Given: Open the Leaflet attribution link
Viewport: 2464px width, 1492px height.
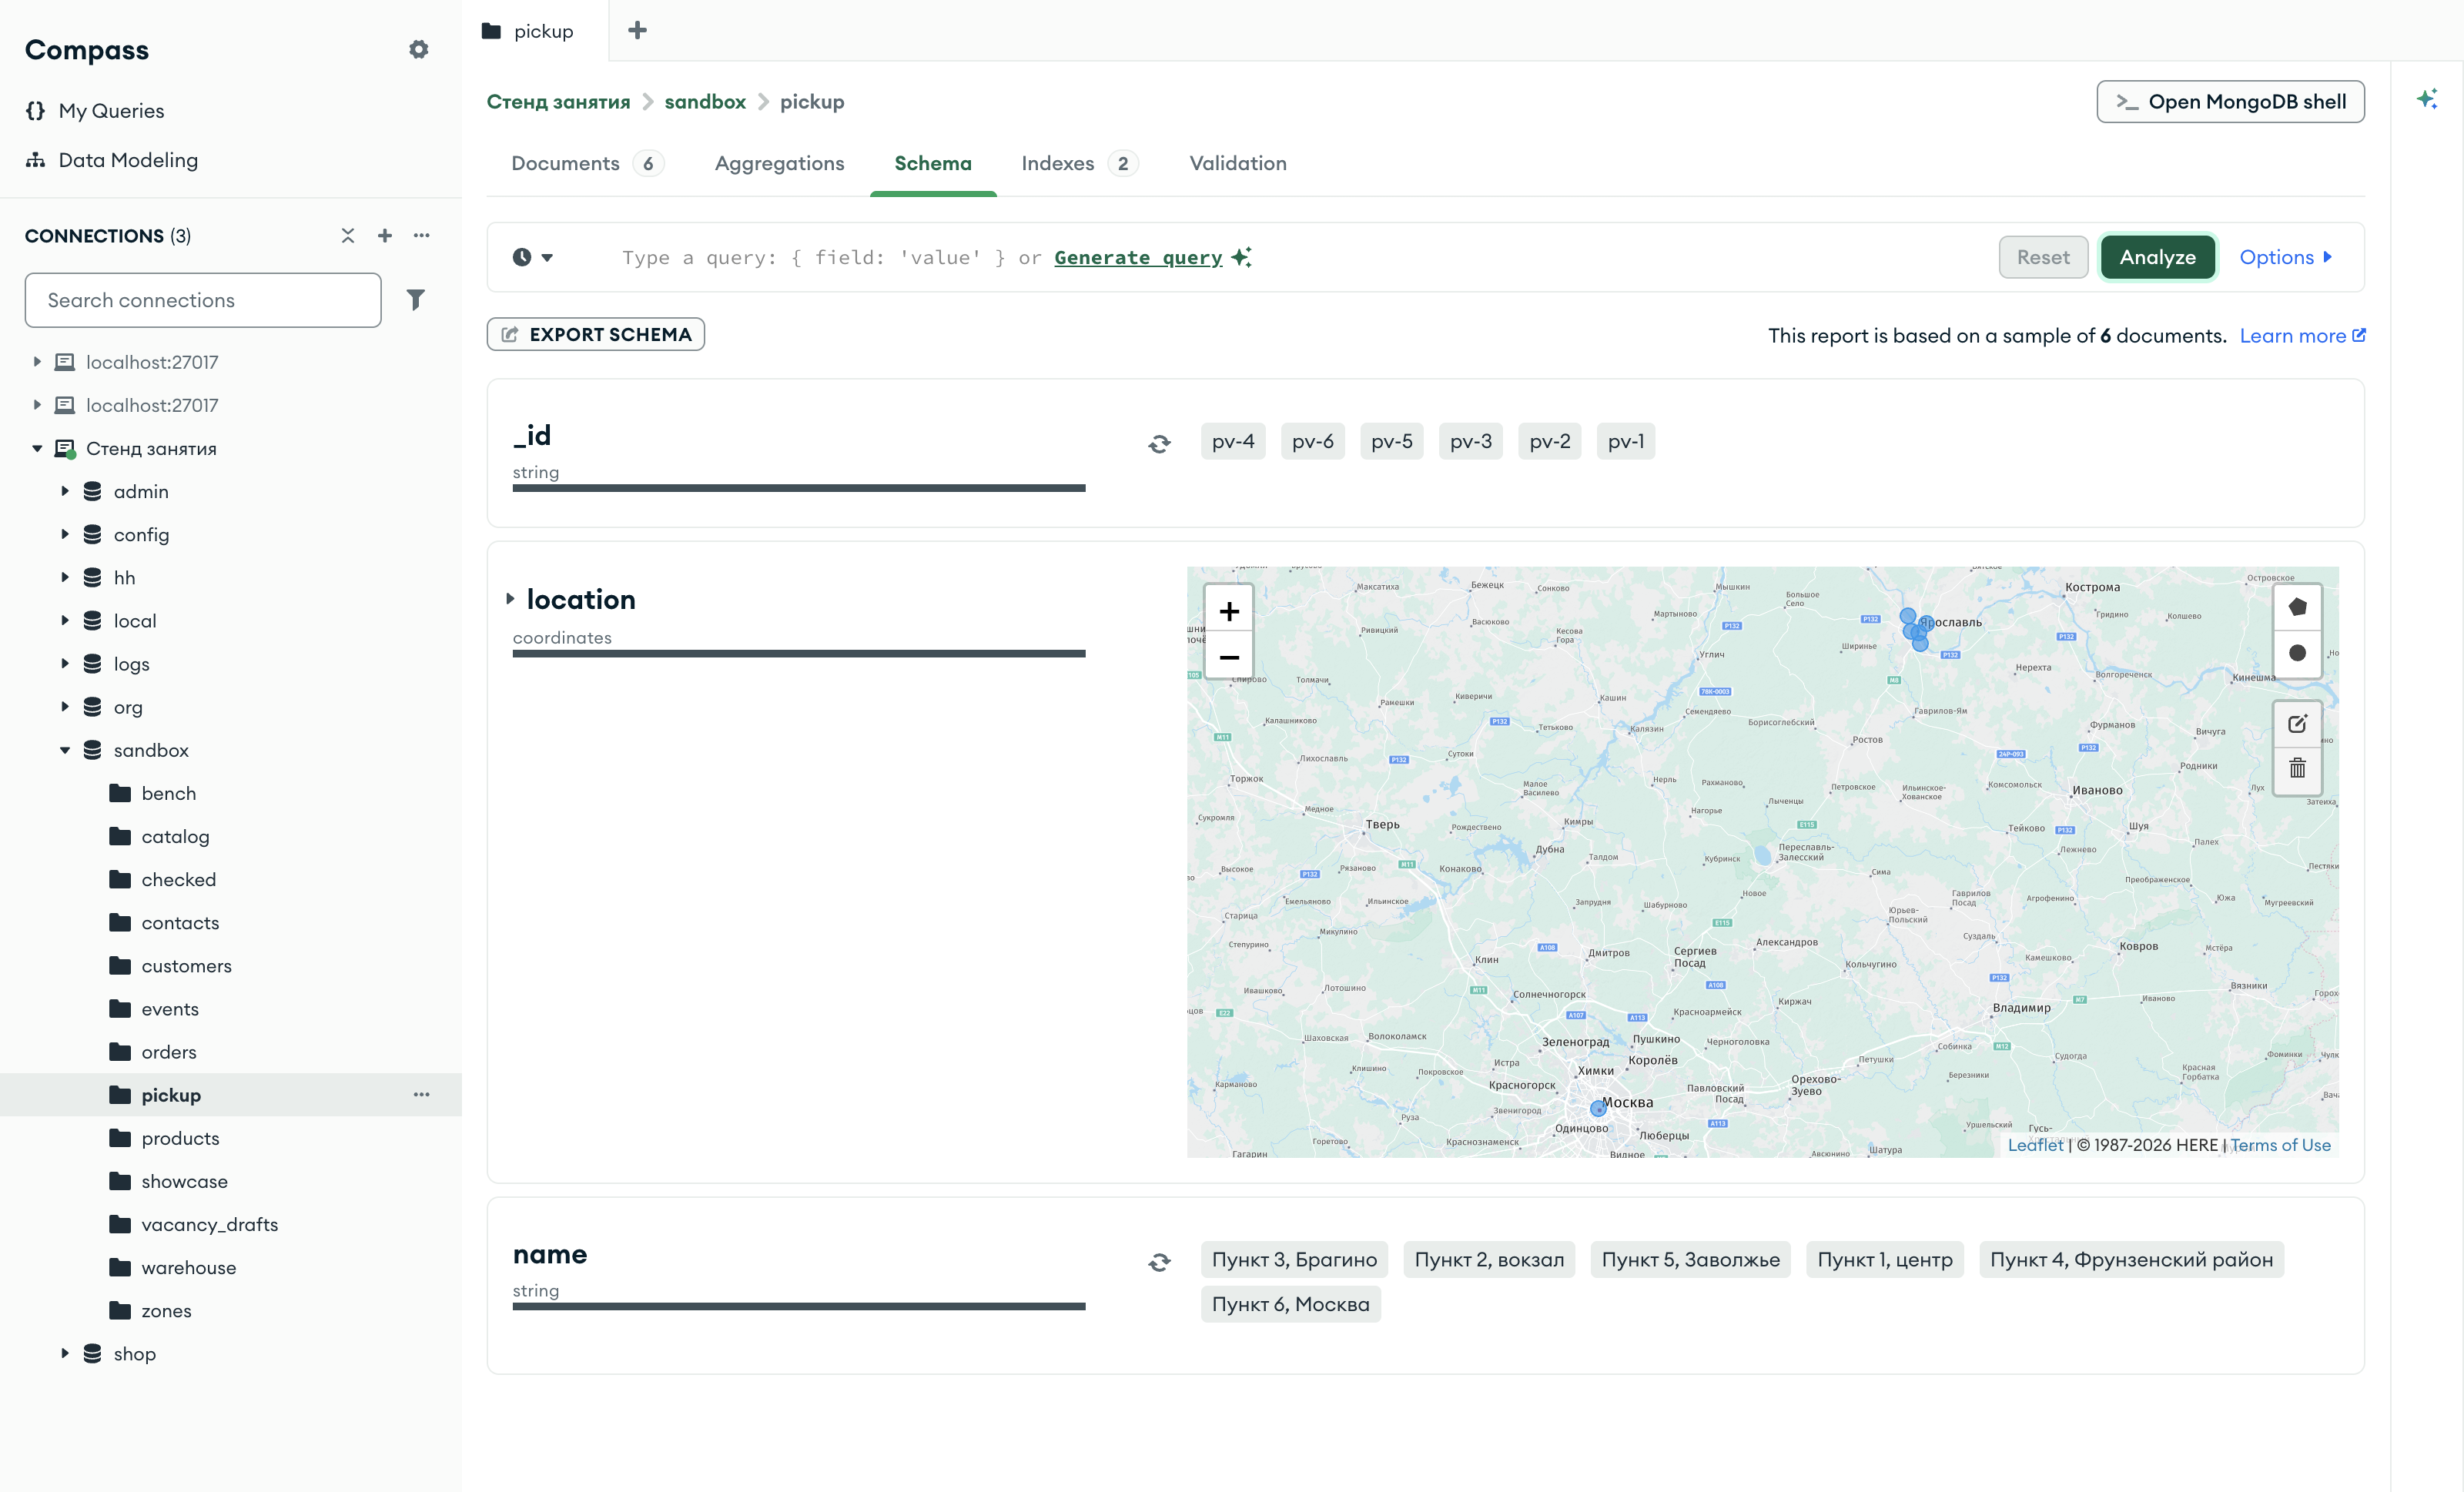Looking at the screenshot, I should coord(2035,1145).
